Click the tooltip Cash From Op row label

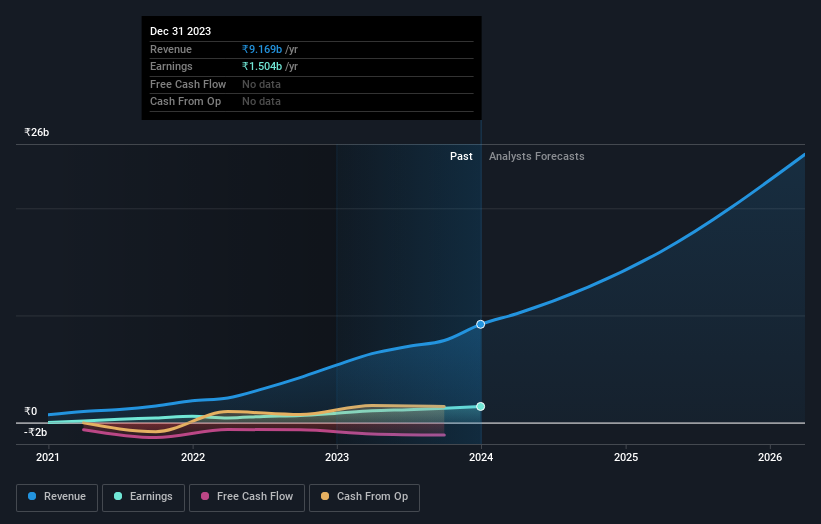(185, 102)
